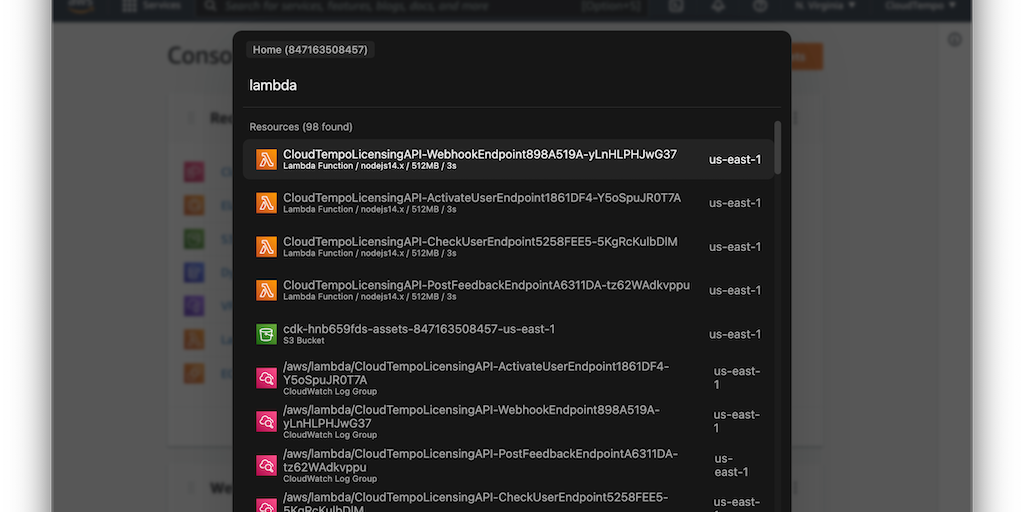The width and height of the screenshot is (1024, 512).
Task: Click the results list scrollbar thumb
Action: [x=777, y=148]
